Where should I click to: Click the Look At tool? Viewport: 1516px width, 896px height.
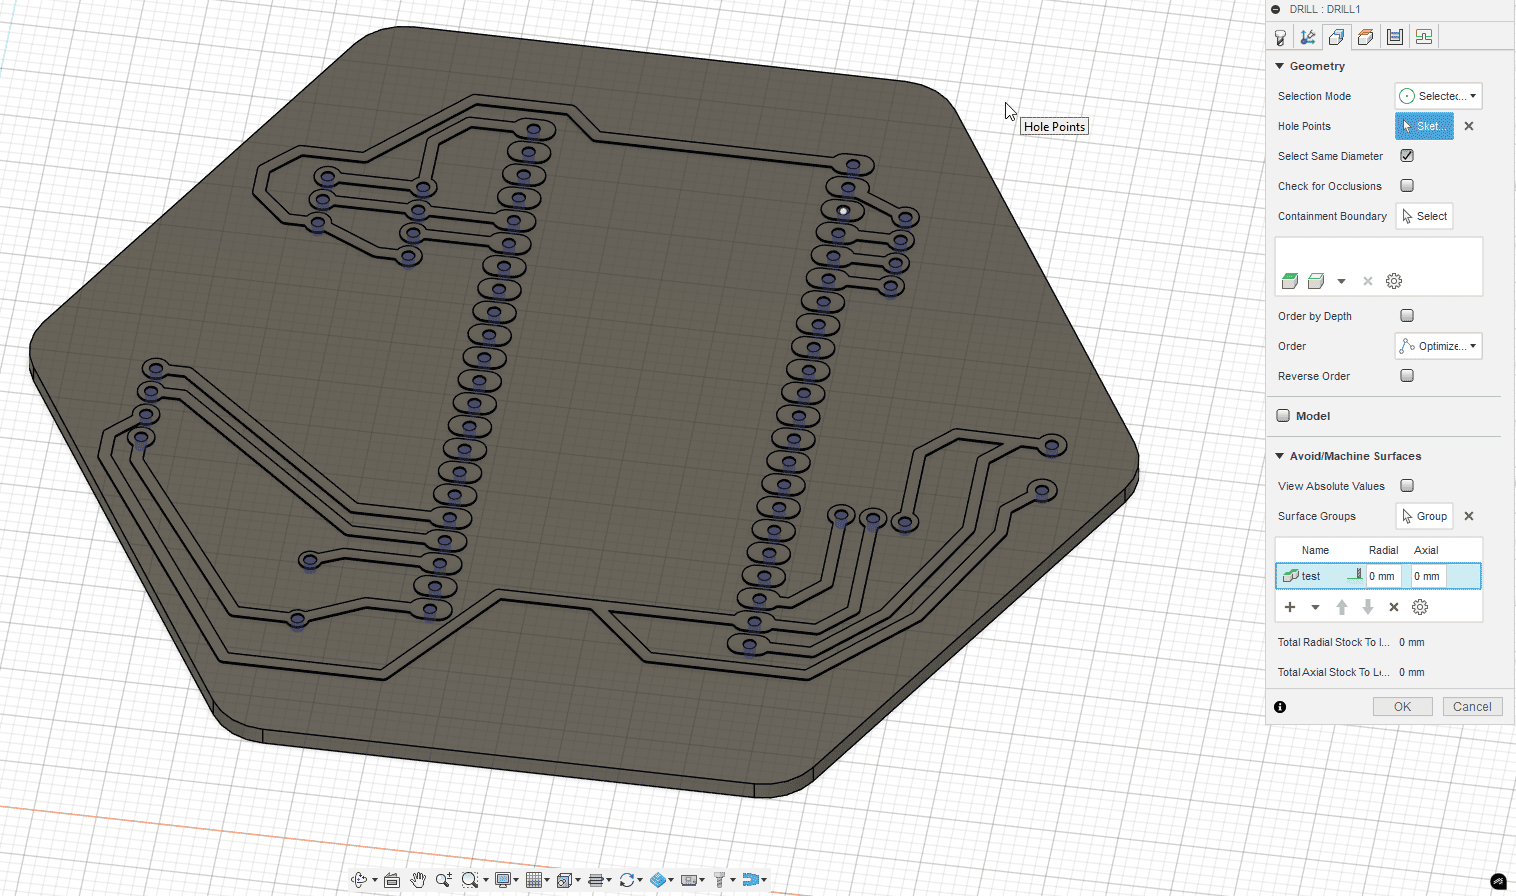pyautogui.click(x=392, y=880)
